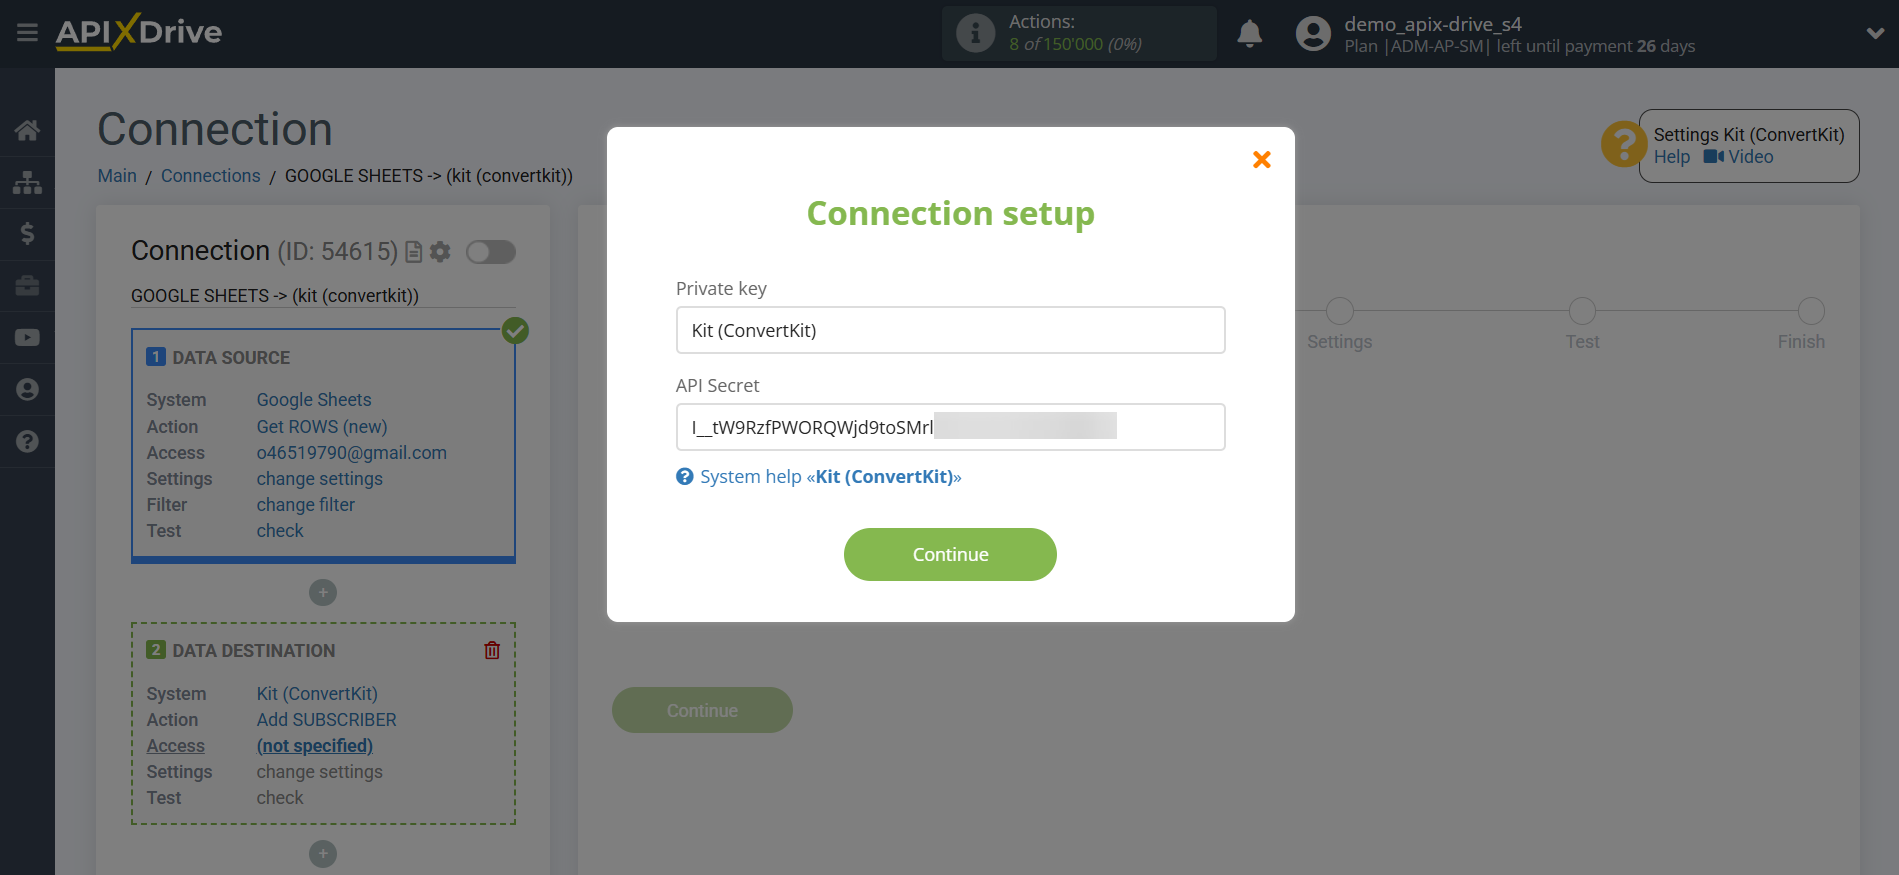This screenshot has height=875, width=1899.
Task: Click the green Continue button in dialog
Action: coord(950,554)
